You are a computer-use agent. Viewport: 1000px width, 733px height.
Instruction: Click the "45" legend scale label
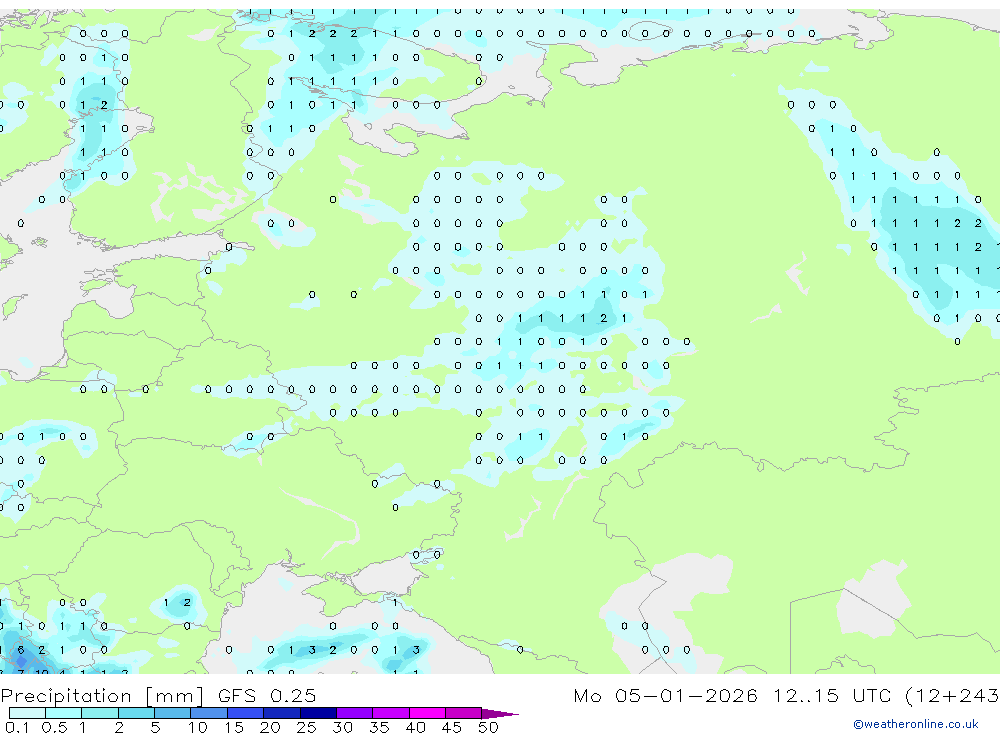[452, 727]
